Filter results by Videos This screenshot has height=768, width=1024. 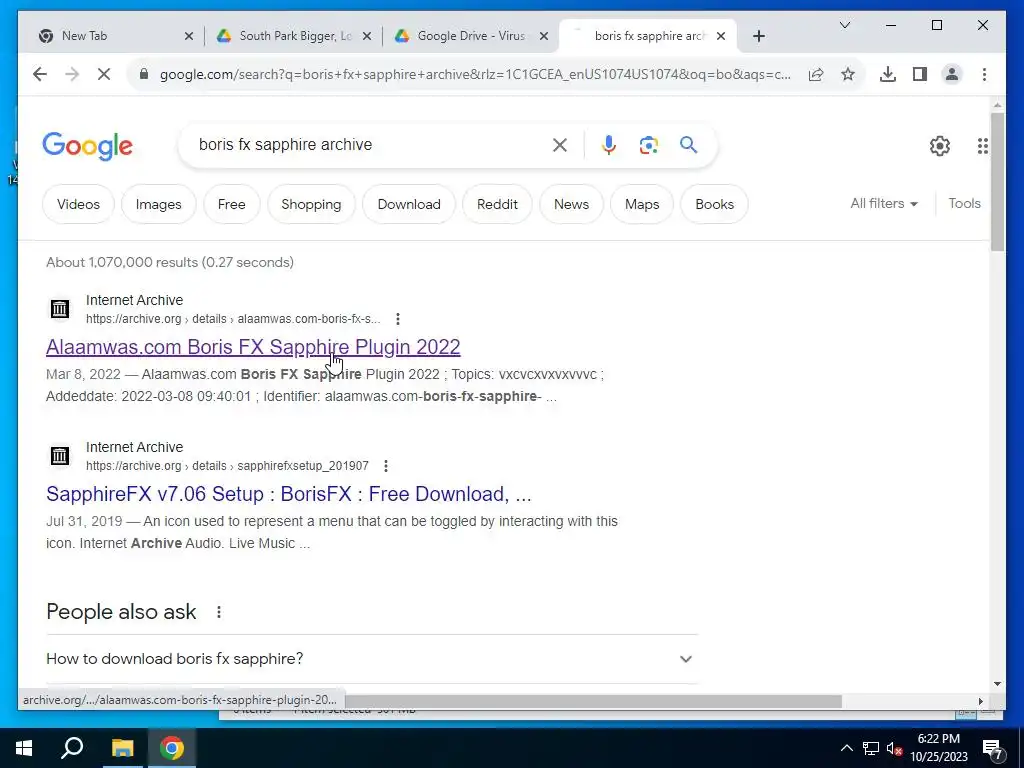click(x=78, y=204)
